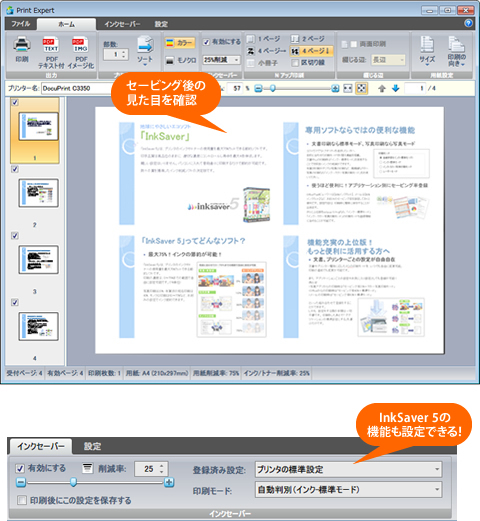Viewport: 480px width, 521px height.
Task: Uncheck the page 2 thumbnail checkbox
Action: pyautogui.click(x=15, y=169)
